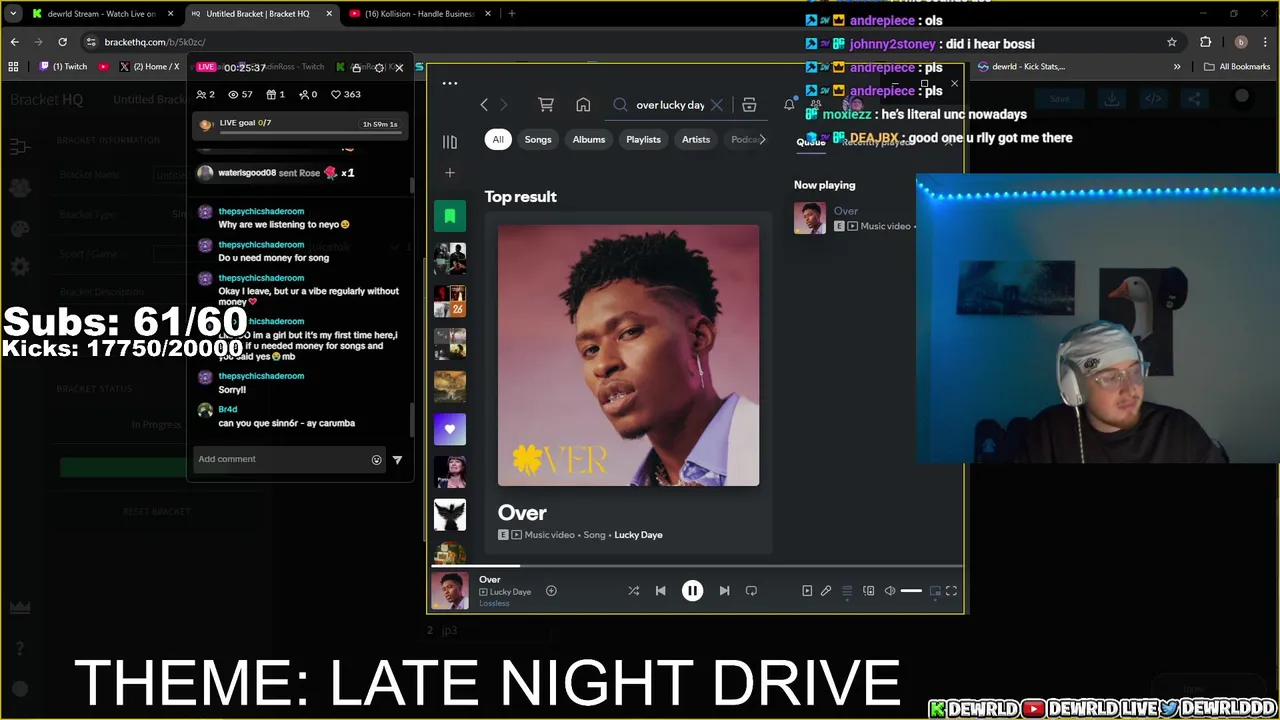This screenshot has width=1280, height=720.
Task: Switch to dewrld Stream browser tab
Action: (100, 14)
